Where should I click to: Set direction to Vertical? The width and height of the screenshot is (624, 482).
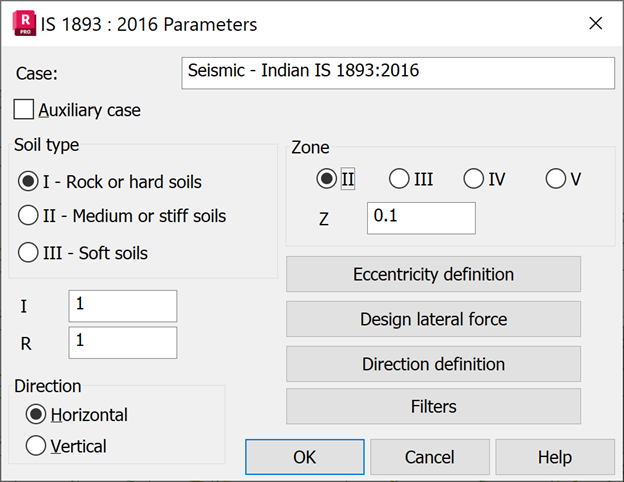37,446
